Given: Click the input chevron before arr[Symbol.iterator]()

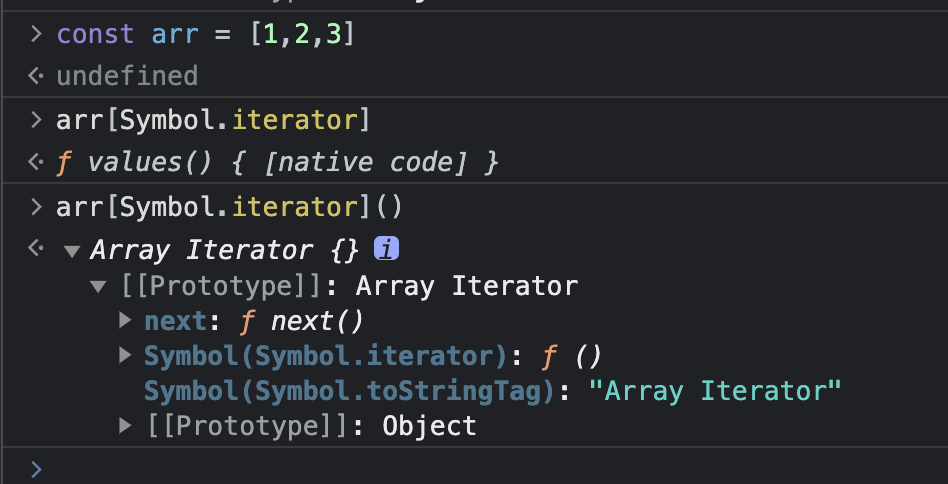Looking at the screenshot, I should click(36, 207).
